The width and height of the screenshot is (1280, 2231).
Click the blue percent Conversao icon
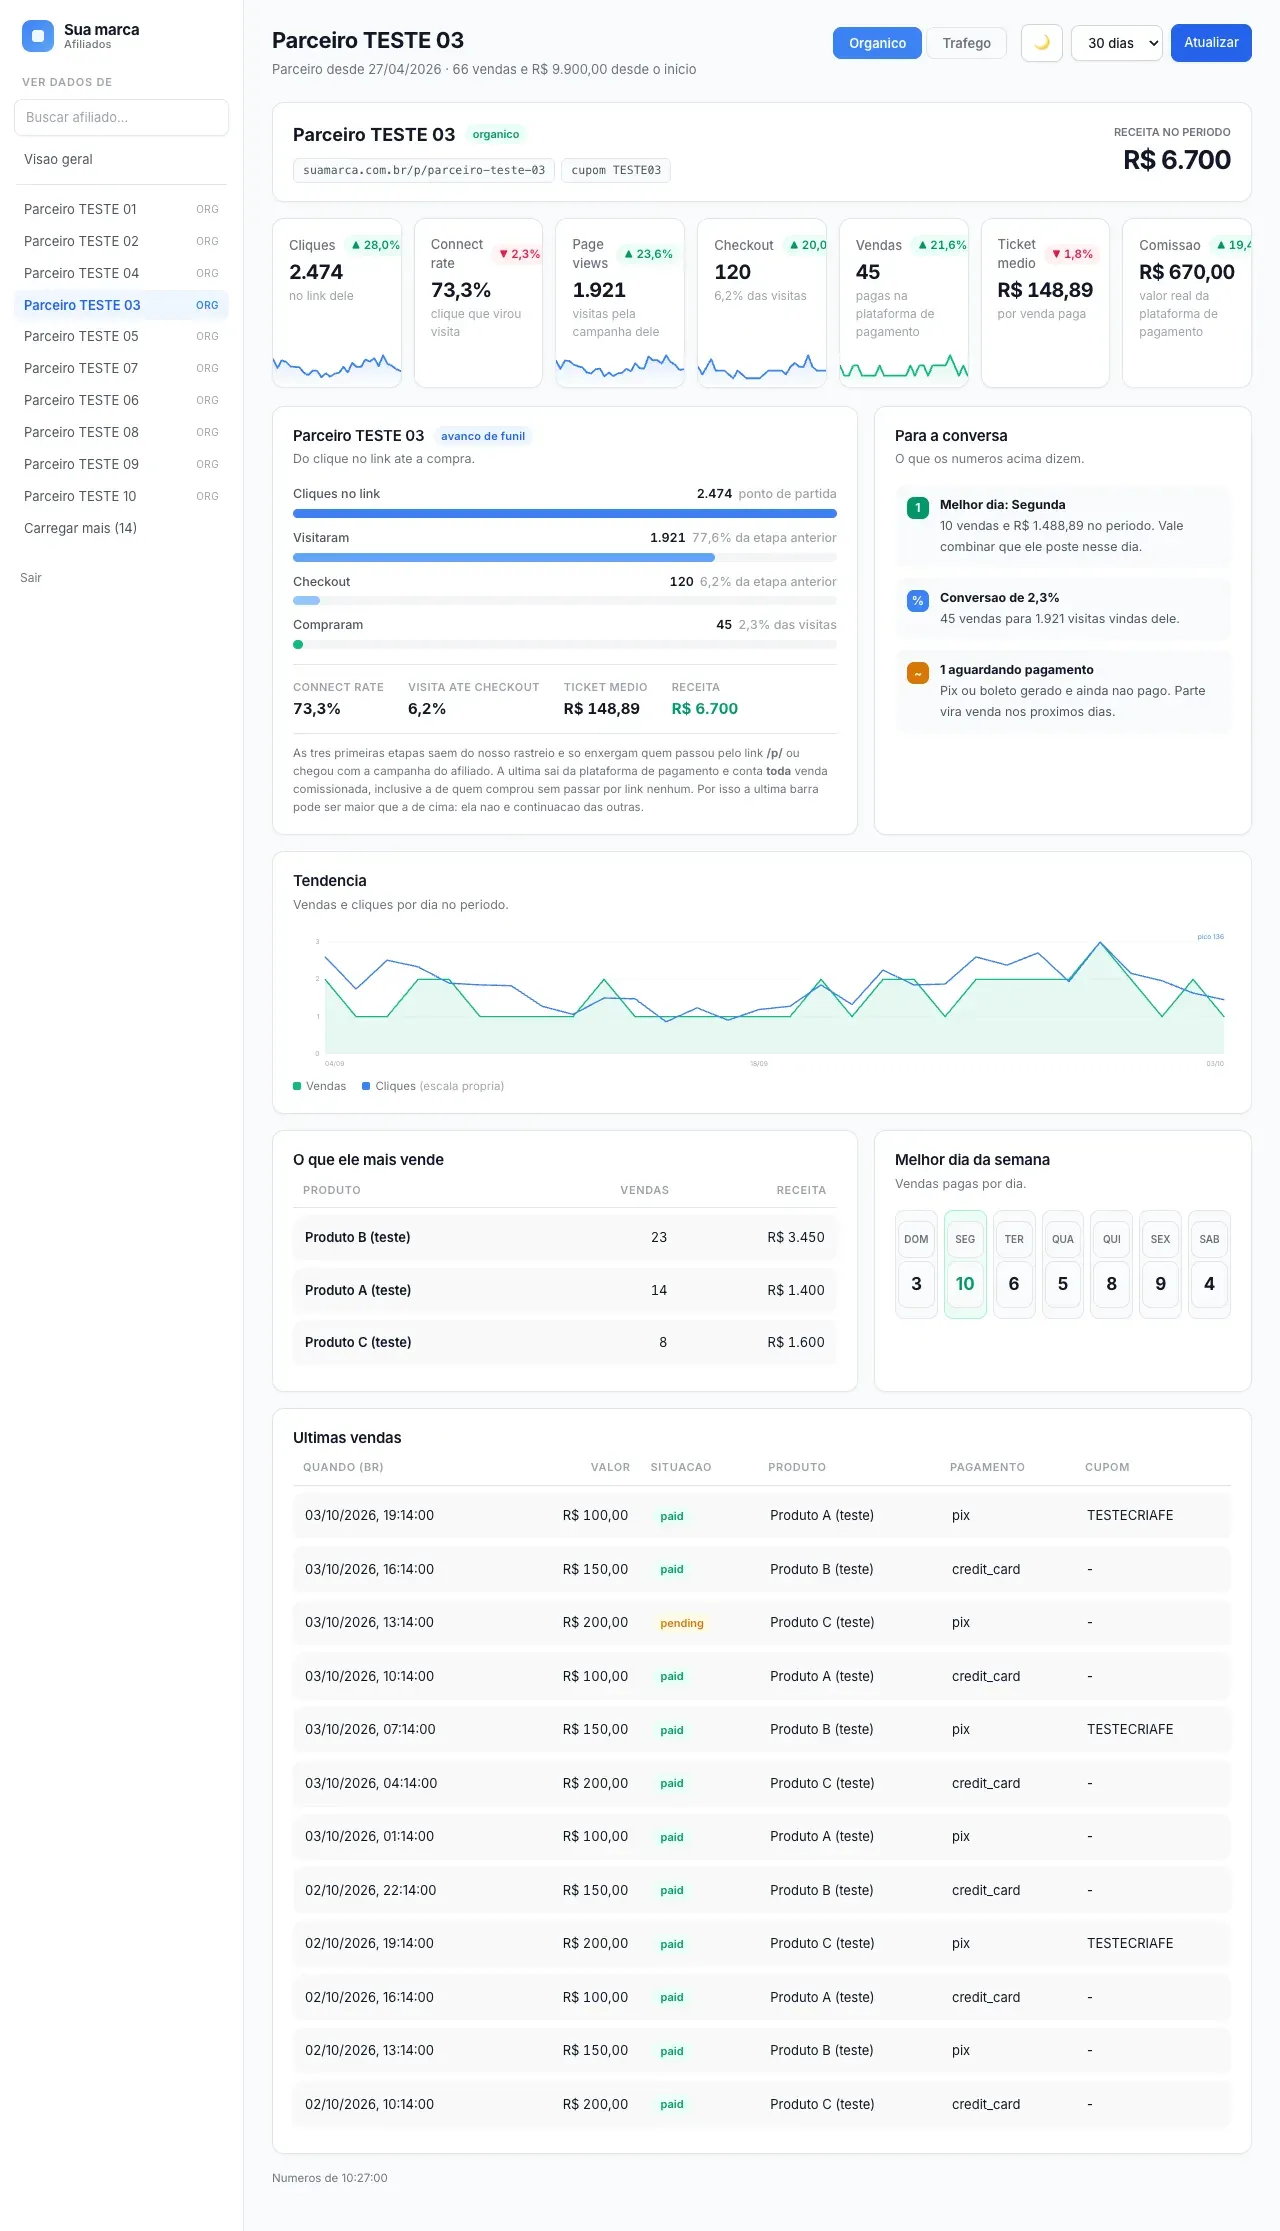[917, 601]
